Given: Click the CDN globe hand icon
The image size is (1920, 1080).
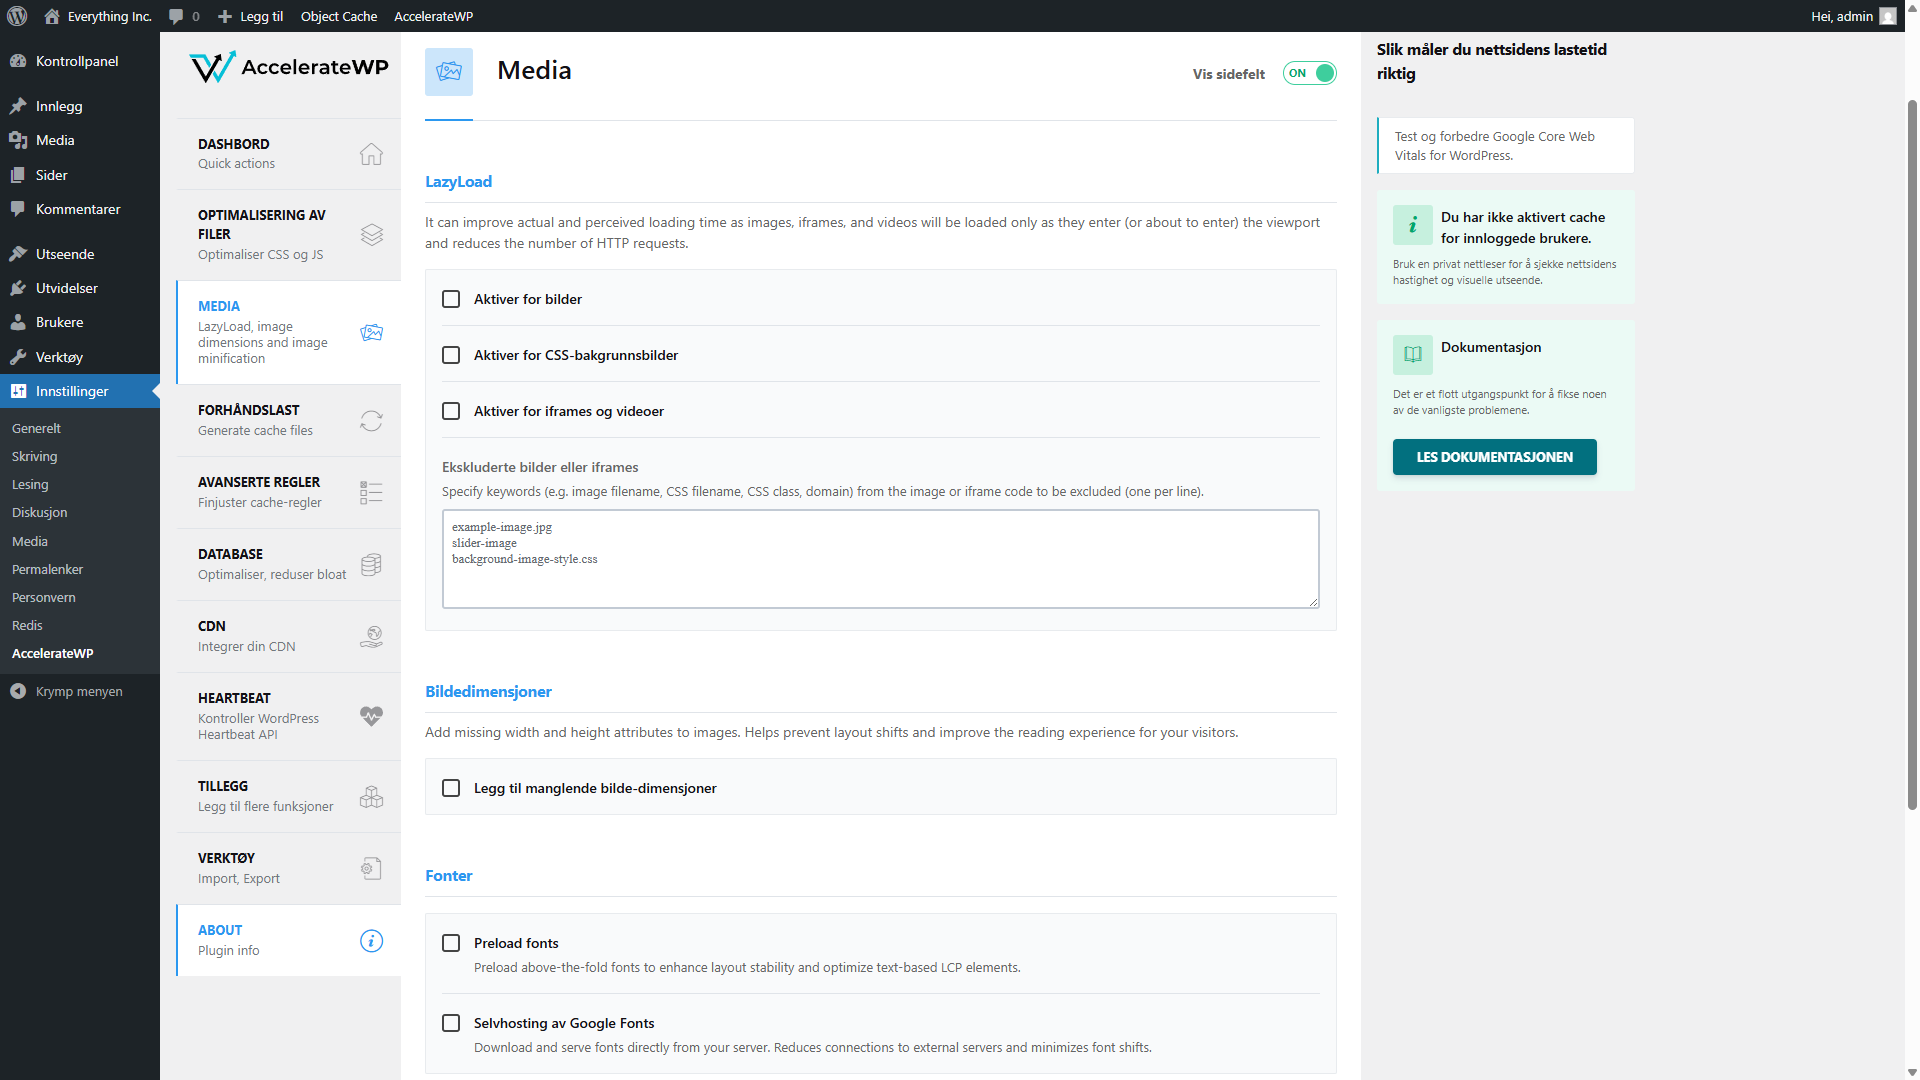Looking at the screenshot, I should [371, 637].
